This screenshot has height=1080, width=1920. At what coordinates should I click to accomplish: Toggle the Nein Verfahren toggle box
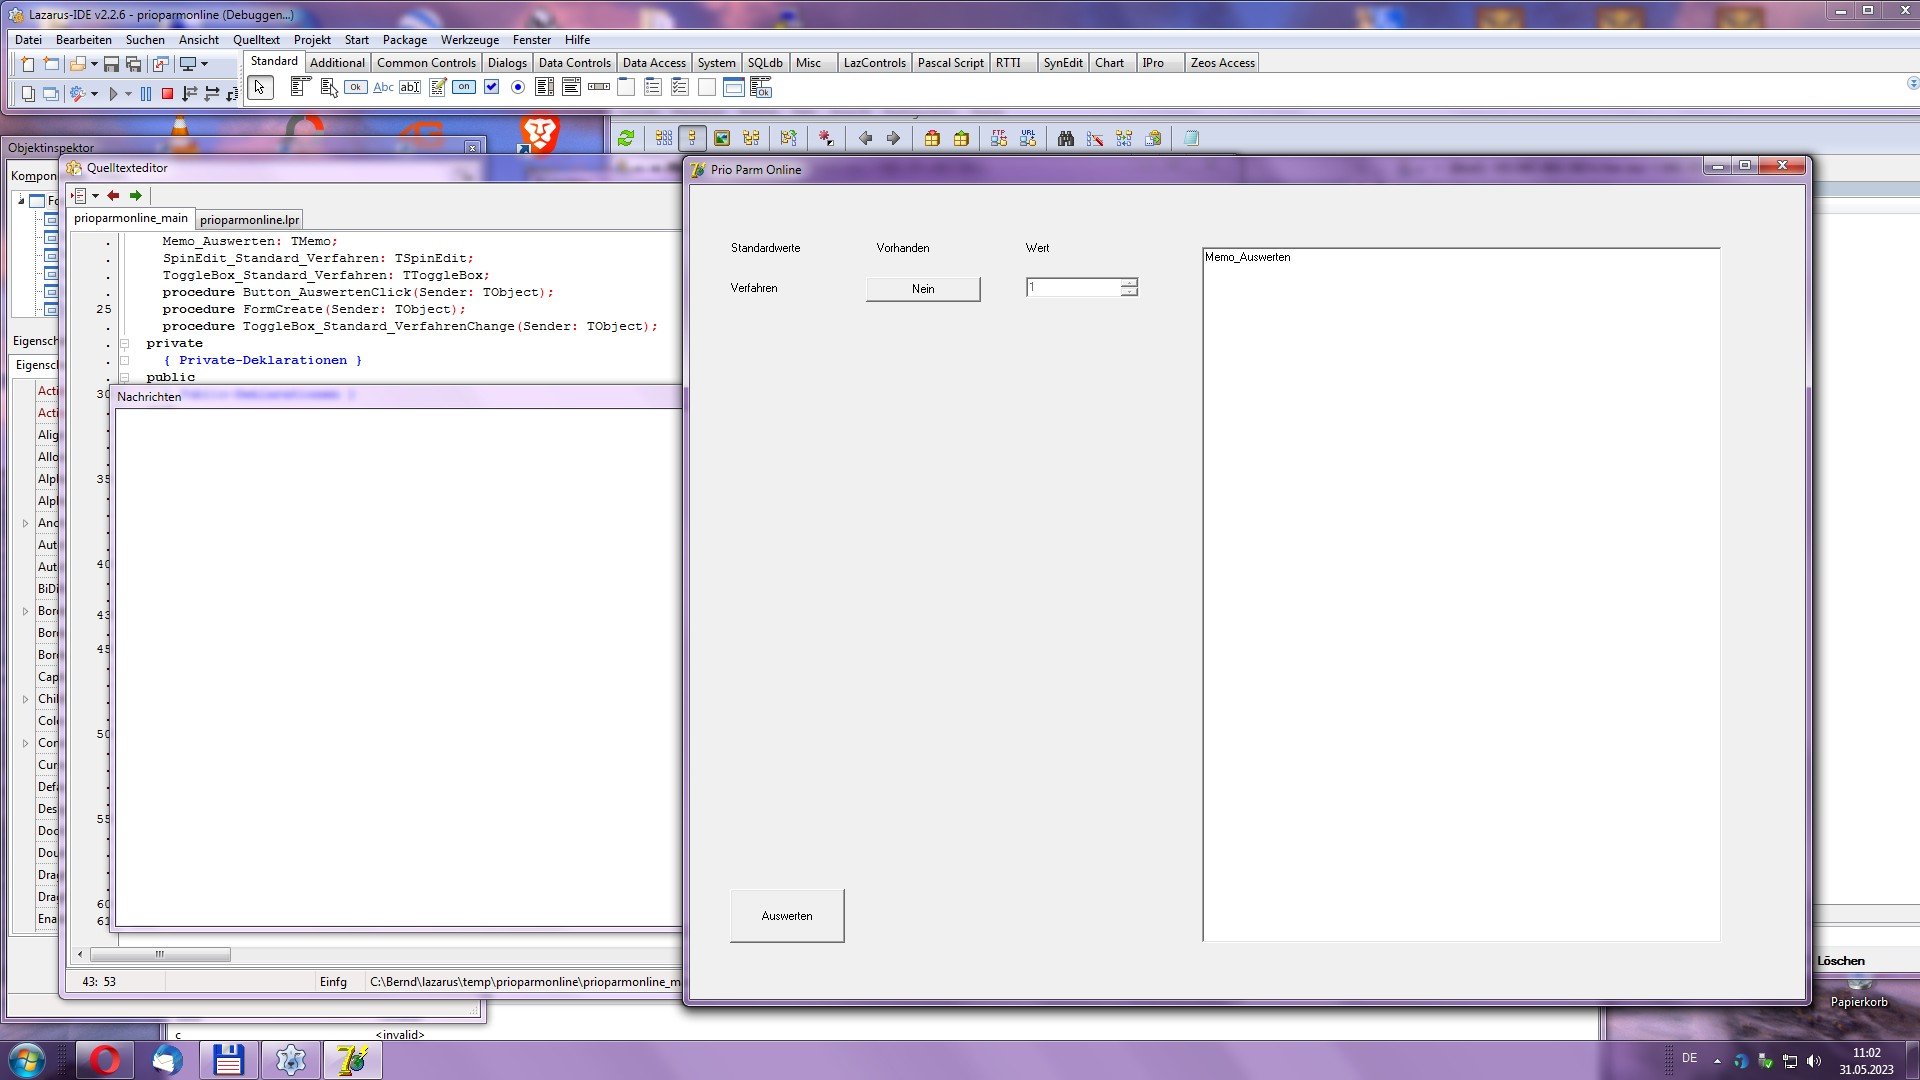922,289
